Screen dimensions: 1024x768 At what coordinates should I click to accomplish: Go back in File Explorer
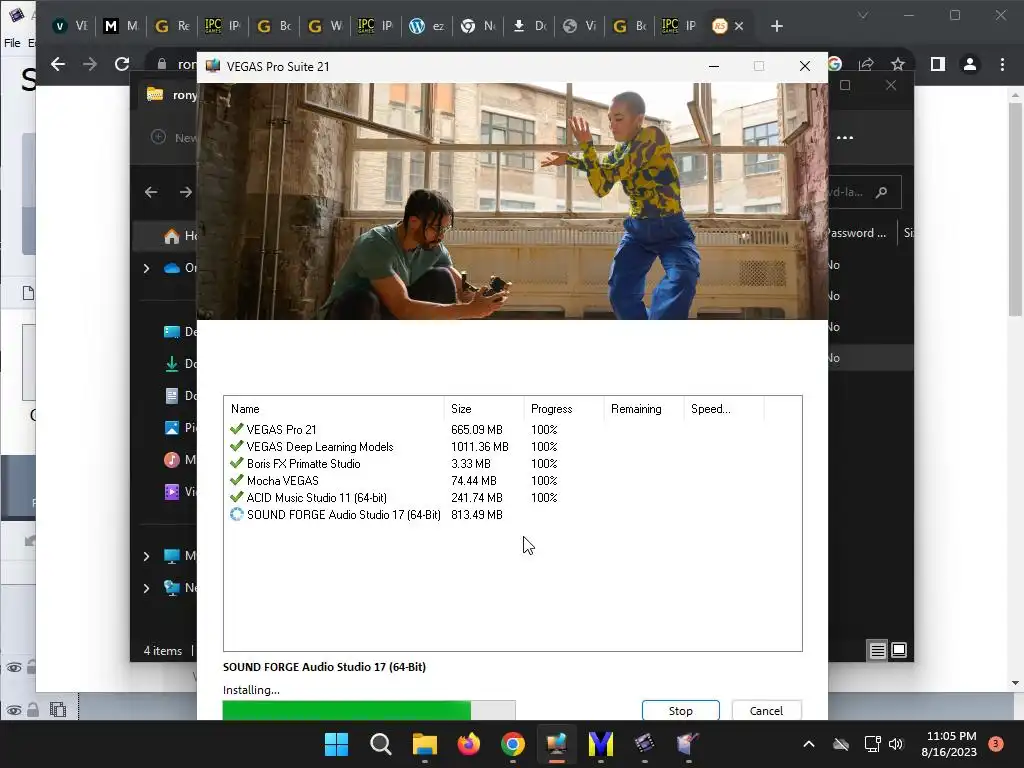click(x=151, y=192)
